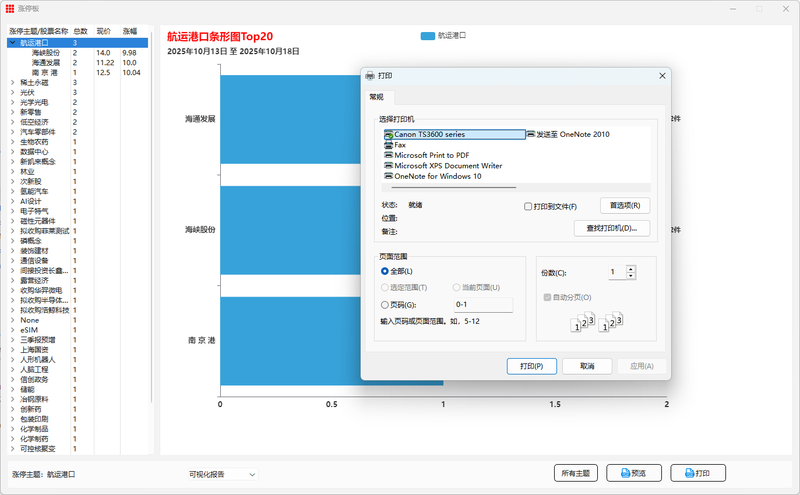
Task: Decrease copies with the down arrow
Action: [x=631, y=276]
